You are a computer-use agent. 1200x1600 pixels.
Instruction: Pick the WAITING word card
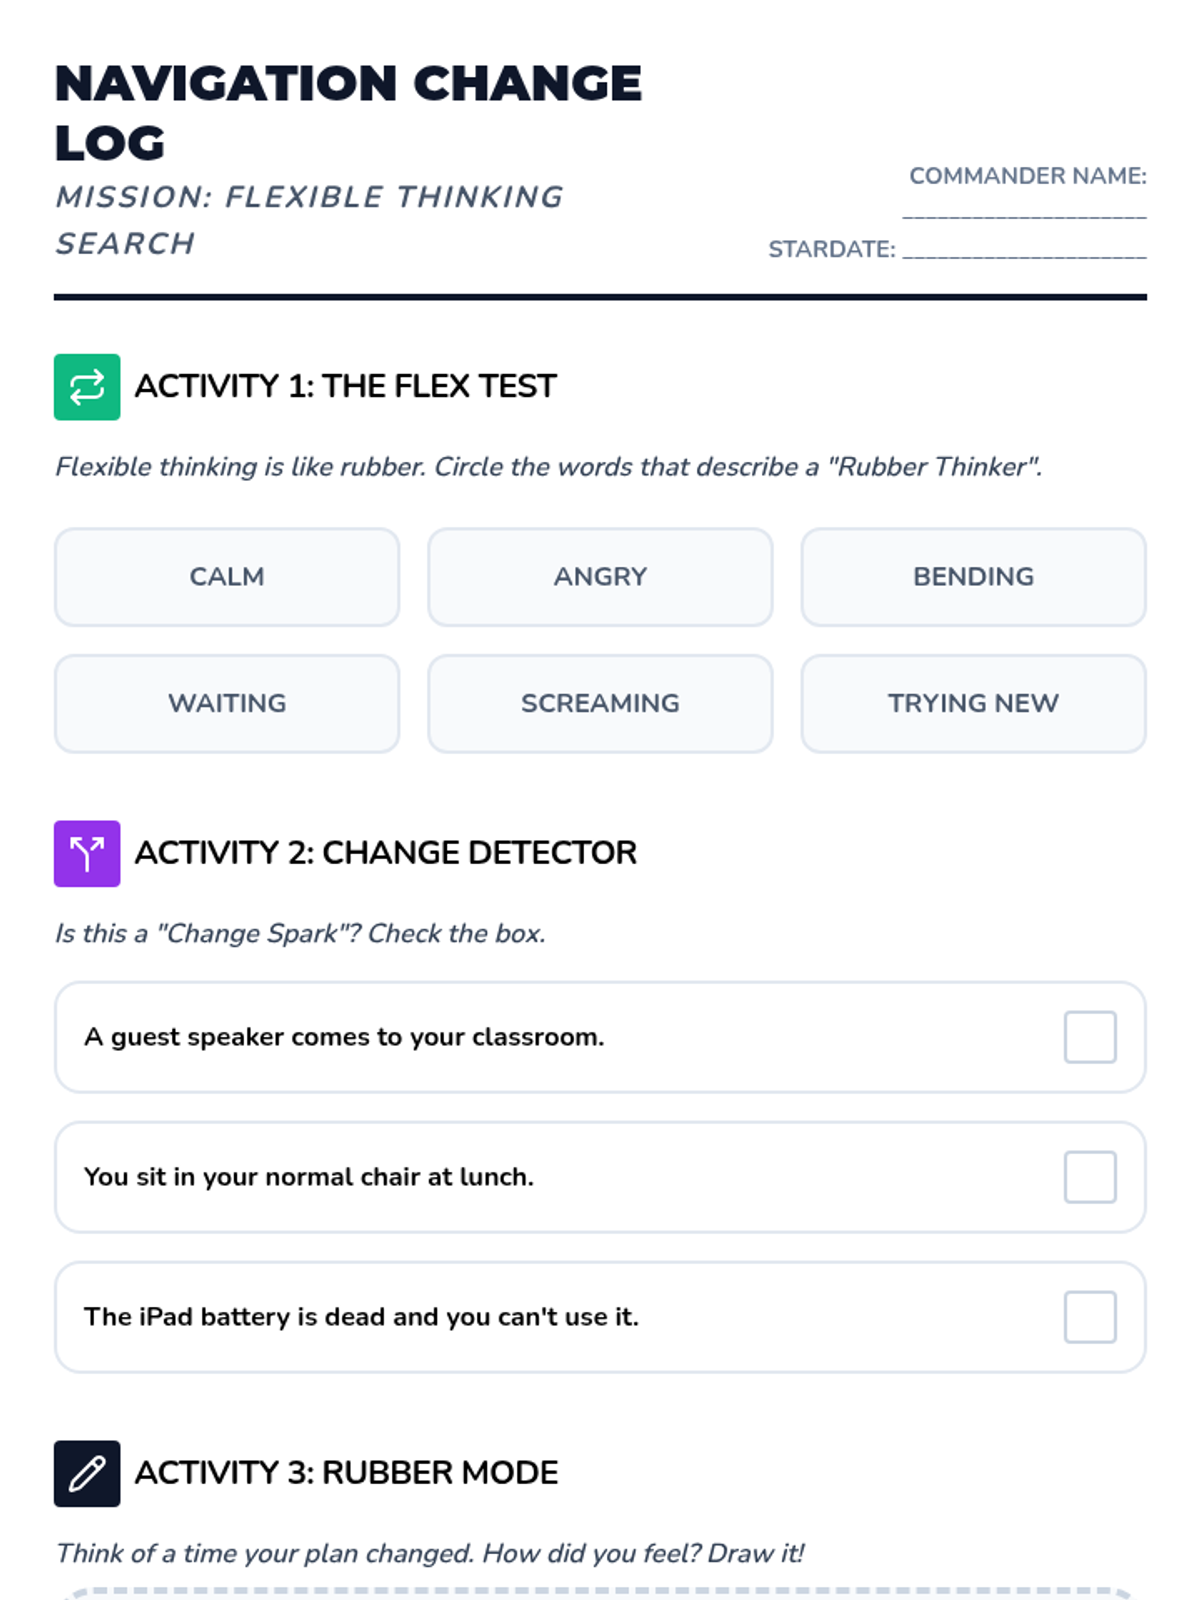pyautogui.click(x=227, y=704)
